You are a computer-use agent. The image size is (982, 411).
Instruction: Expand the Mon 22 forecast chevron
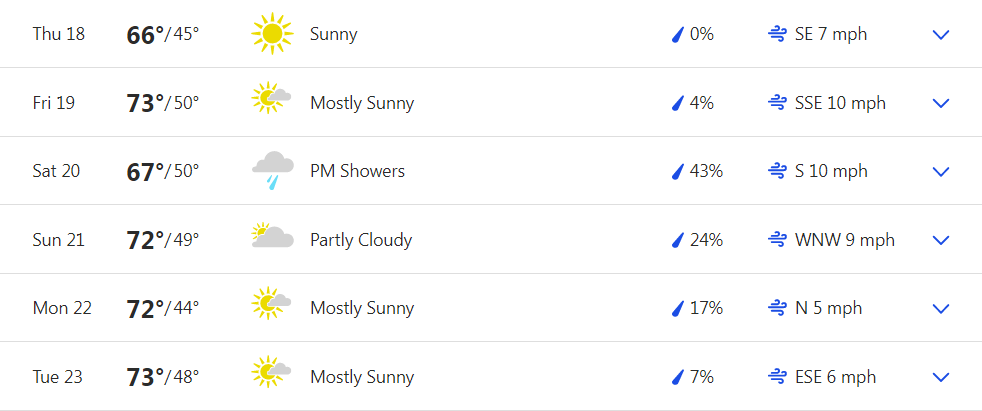coord(941,308)
